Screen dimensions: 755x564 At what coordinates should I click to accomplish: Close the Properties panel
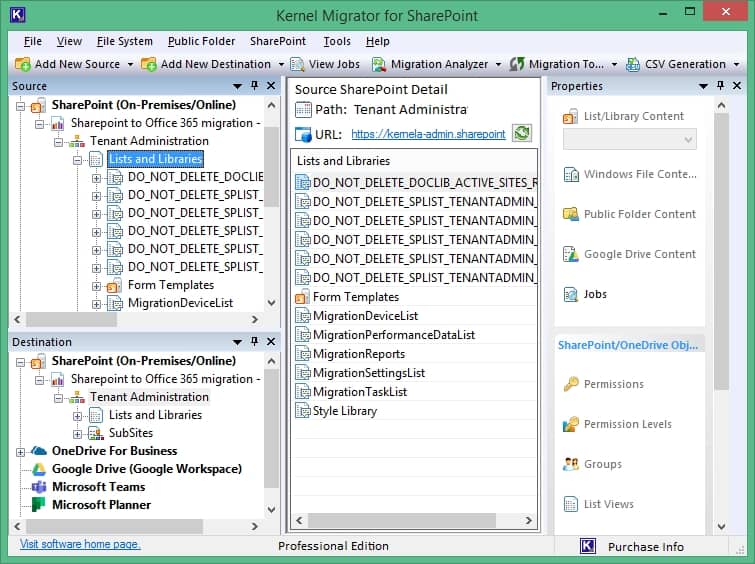click(x=737, y=86)
